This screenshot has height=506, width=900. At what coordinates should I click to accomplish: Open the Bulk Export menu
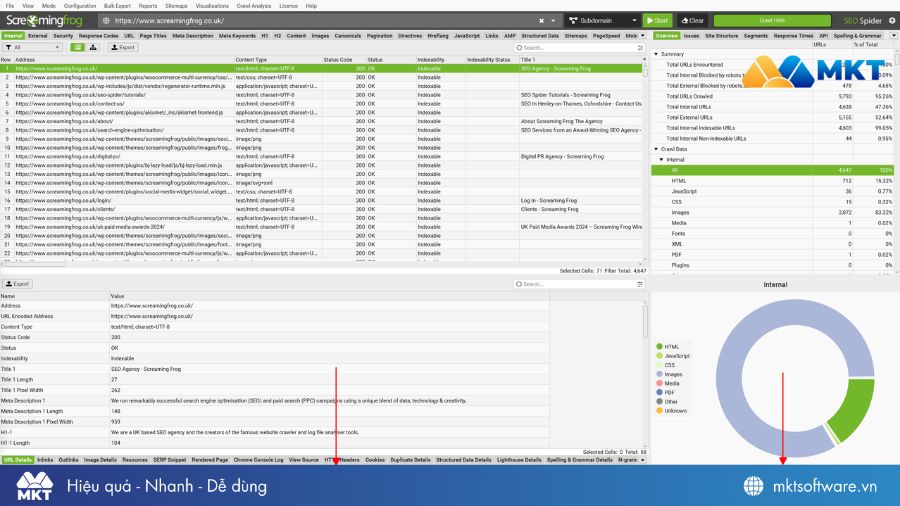(x=117, y=6)
